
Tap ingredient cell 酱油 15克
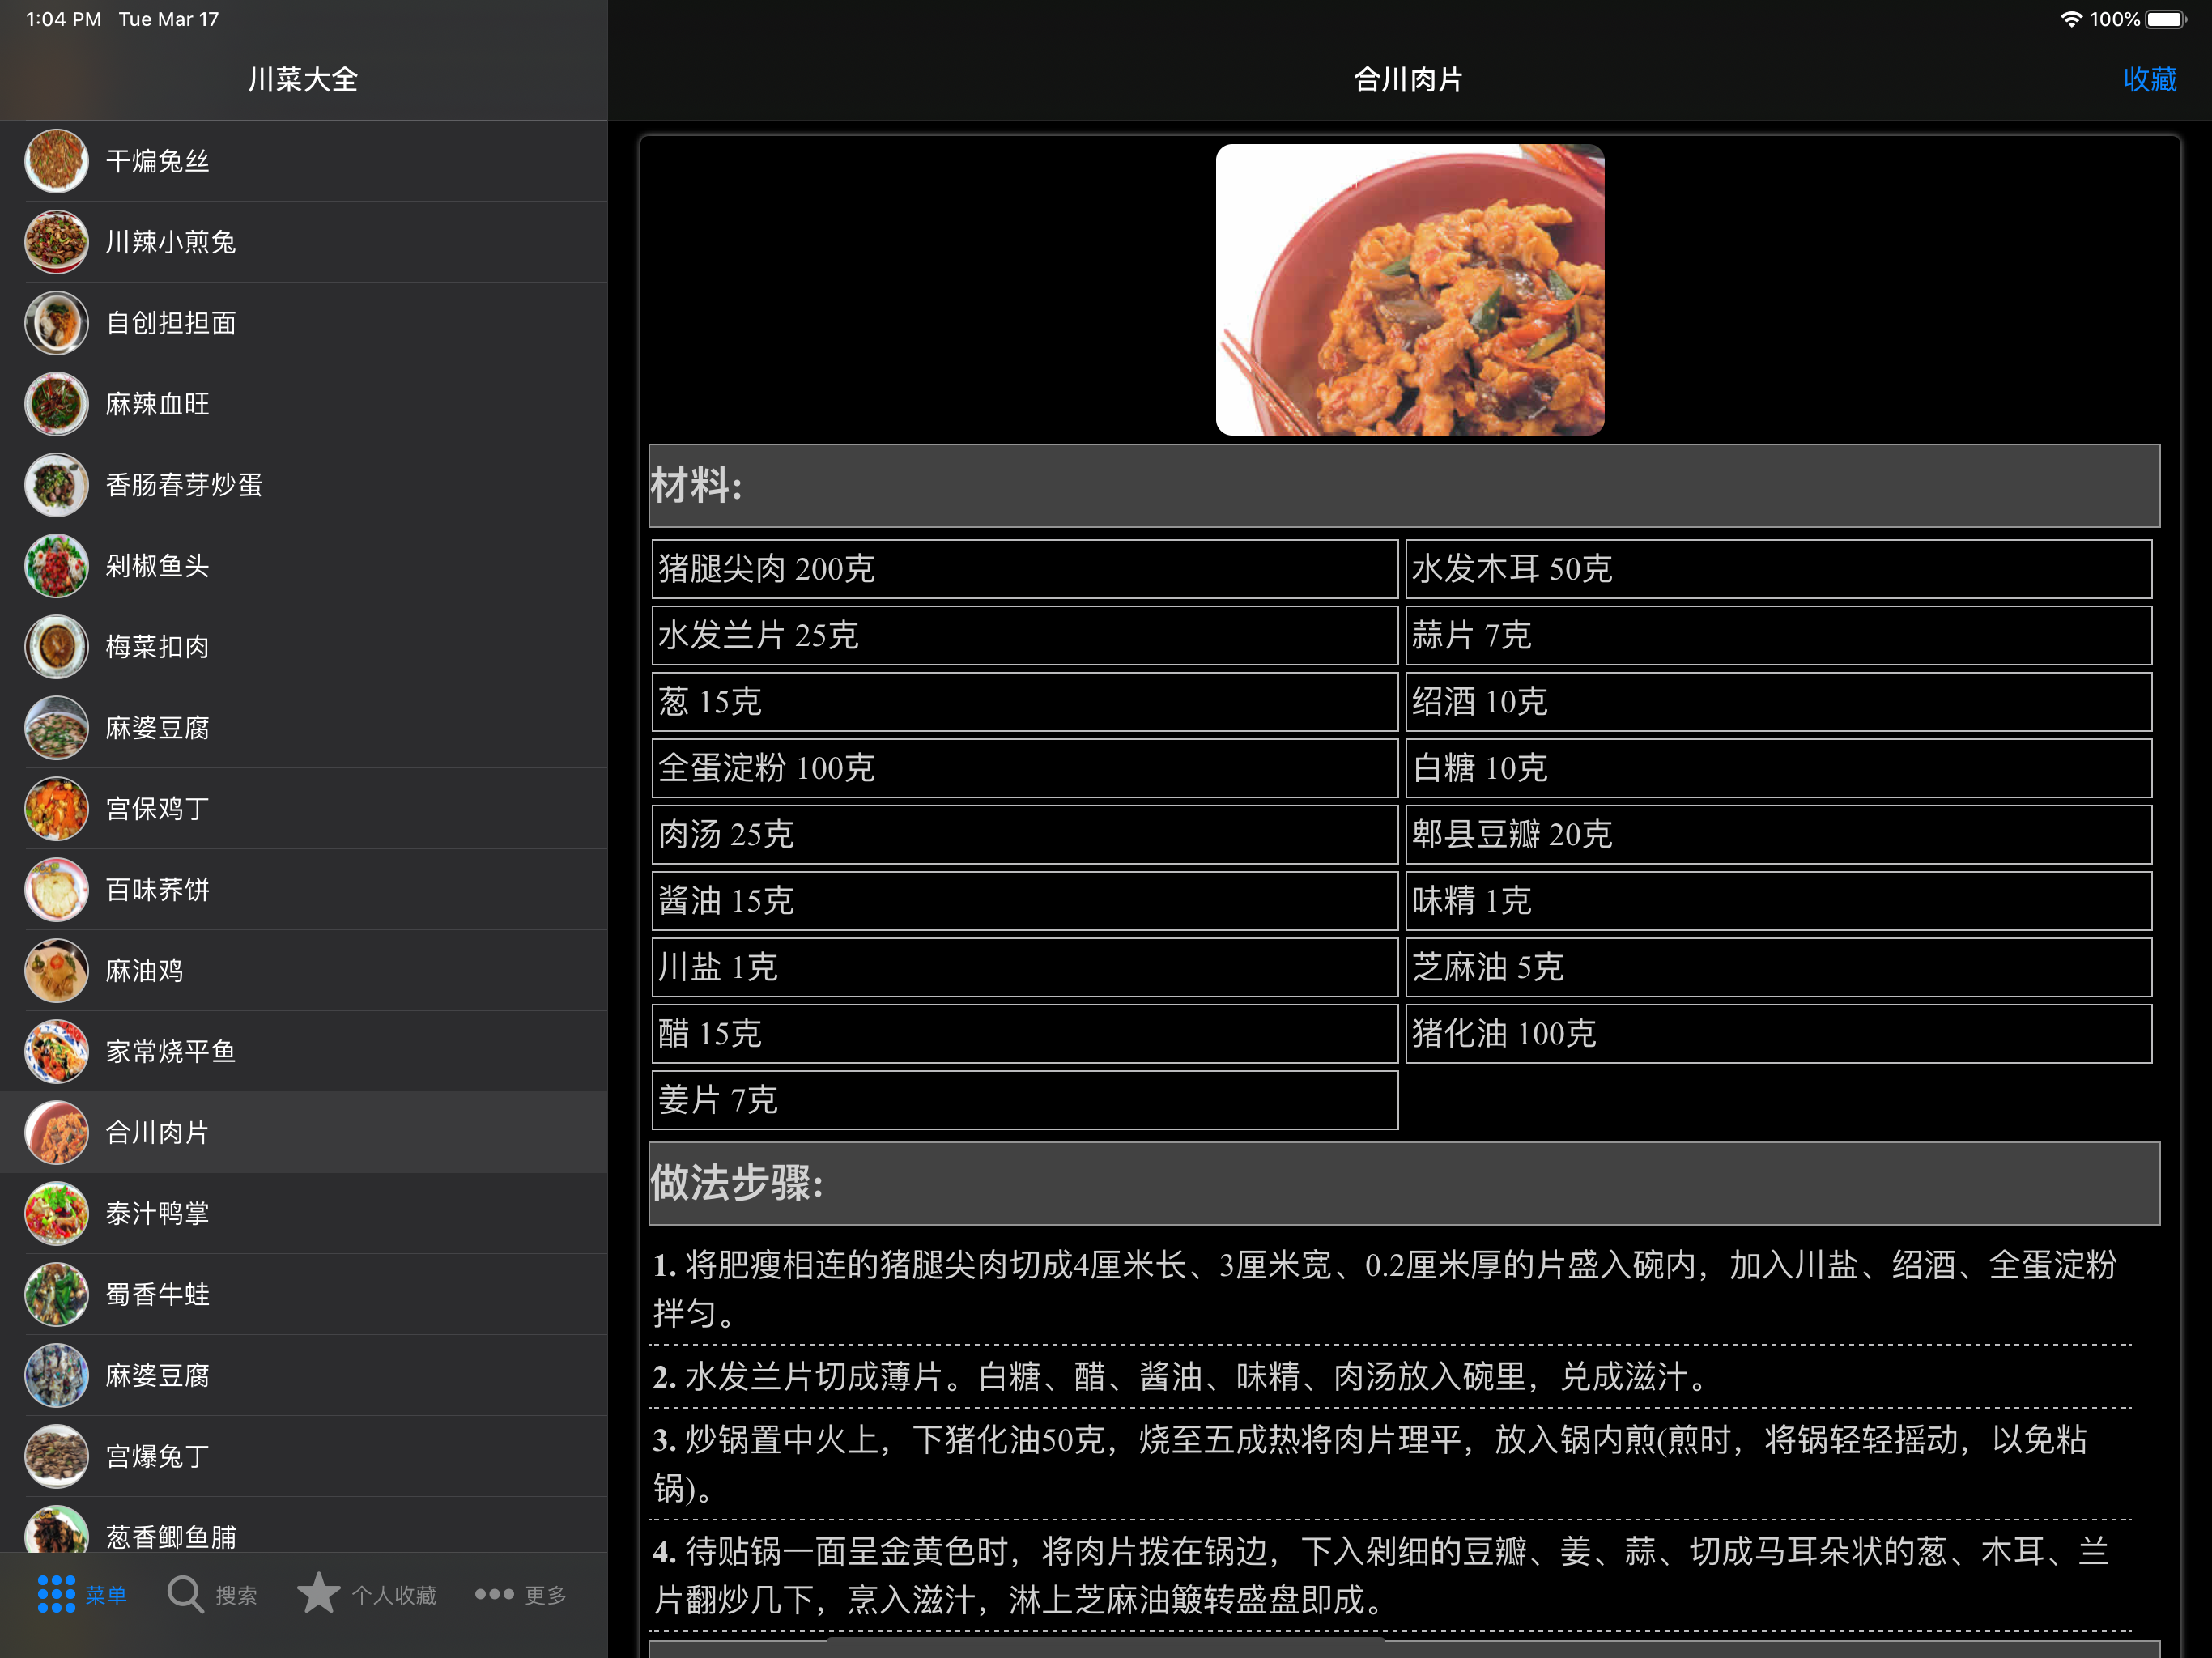1025,901
